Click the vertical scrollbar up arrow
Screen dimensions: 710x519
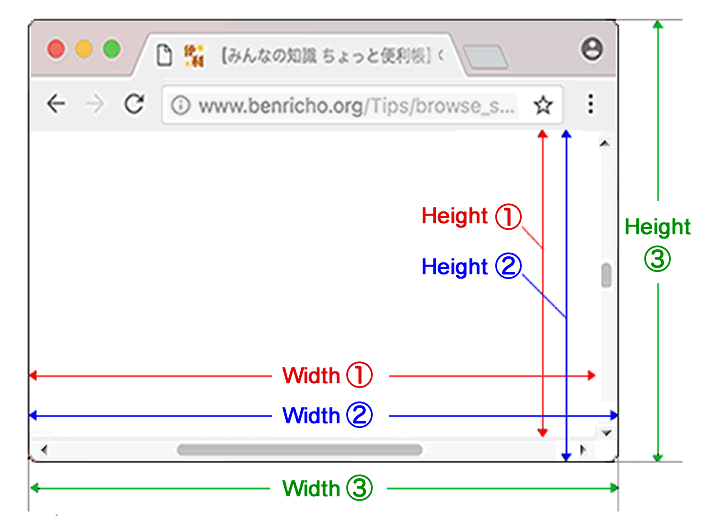tap(604, 144)
